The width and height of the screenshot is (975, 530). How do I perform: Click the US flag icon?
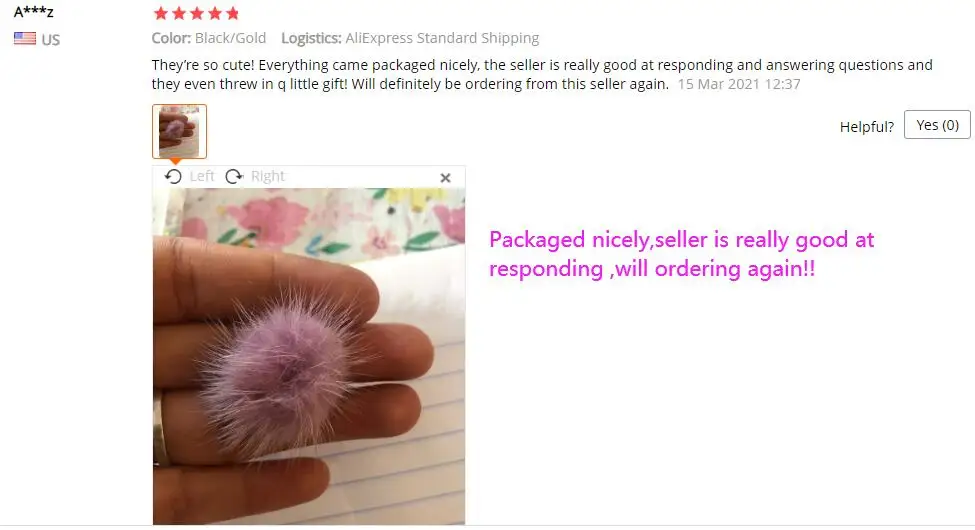(x=25, y=39)
